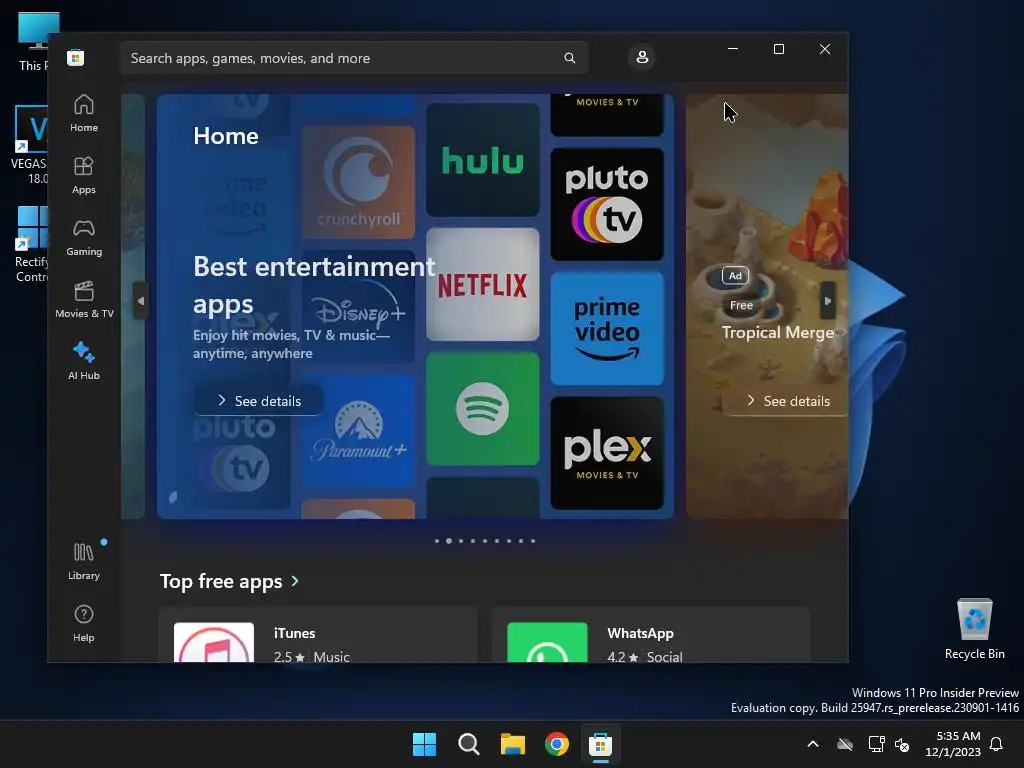
Task: Click the search magnifier icon in the Store
Action: coord(569,58)
